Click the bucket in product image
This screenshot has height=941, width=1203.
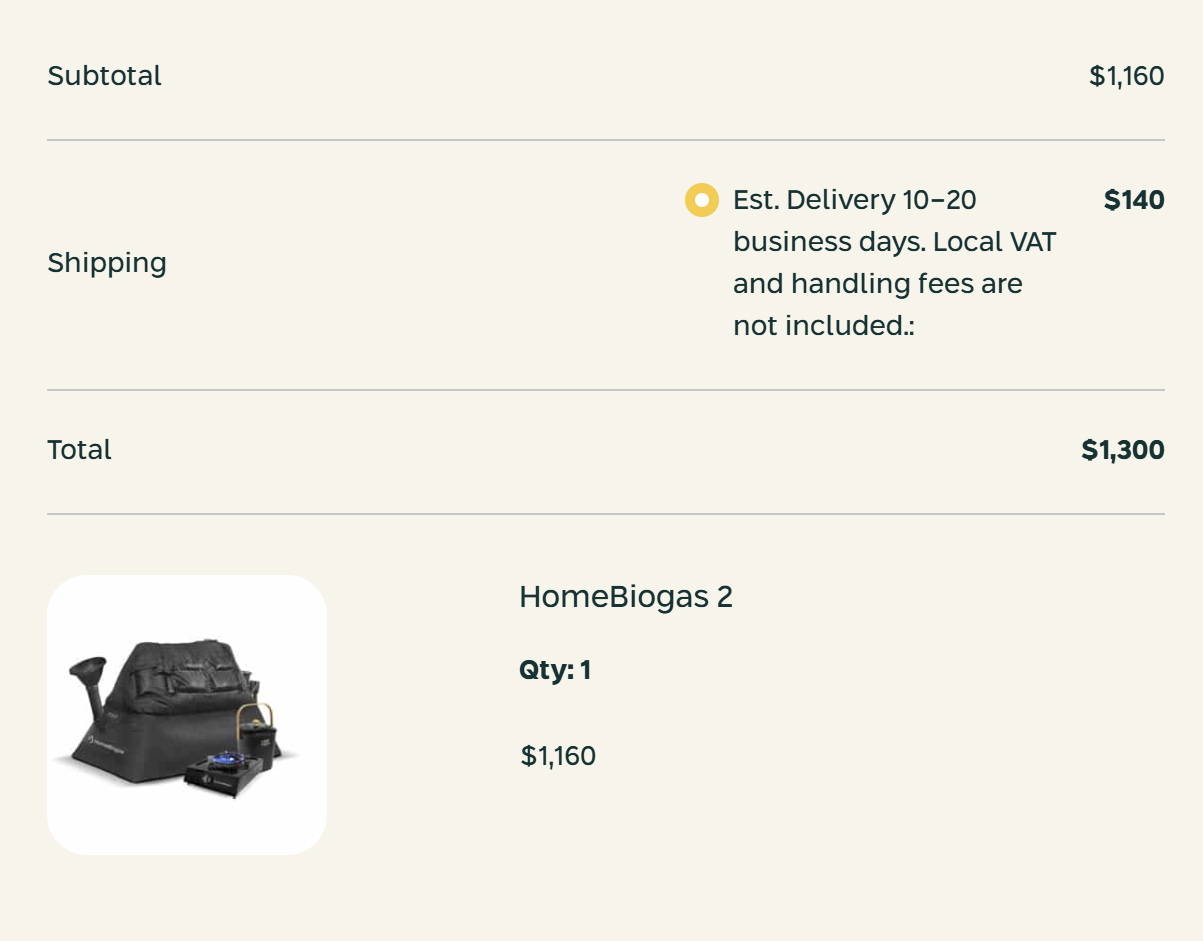pos(257,728)
